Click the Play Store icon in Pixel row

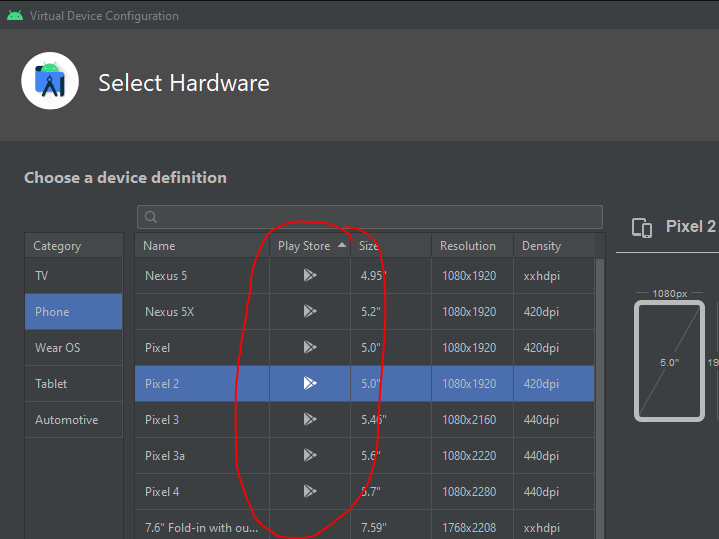coord(310,347)
